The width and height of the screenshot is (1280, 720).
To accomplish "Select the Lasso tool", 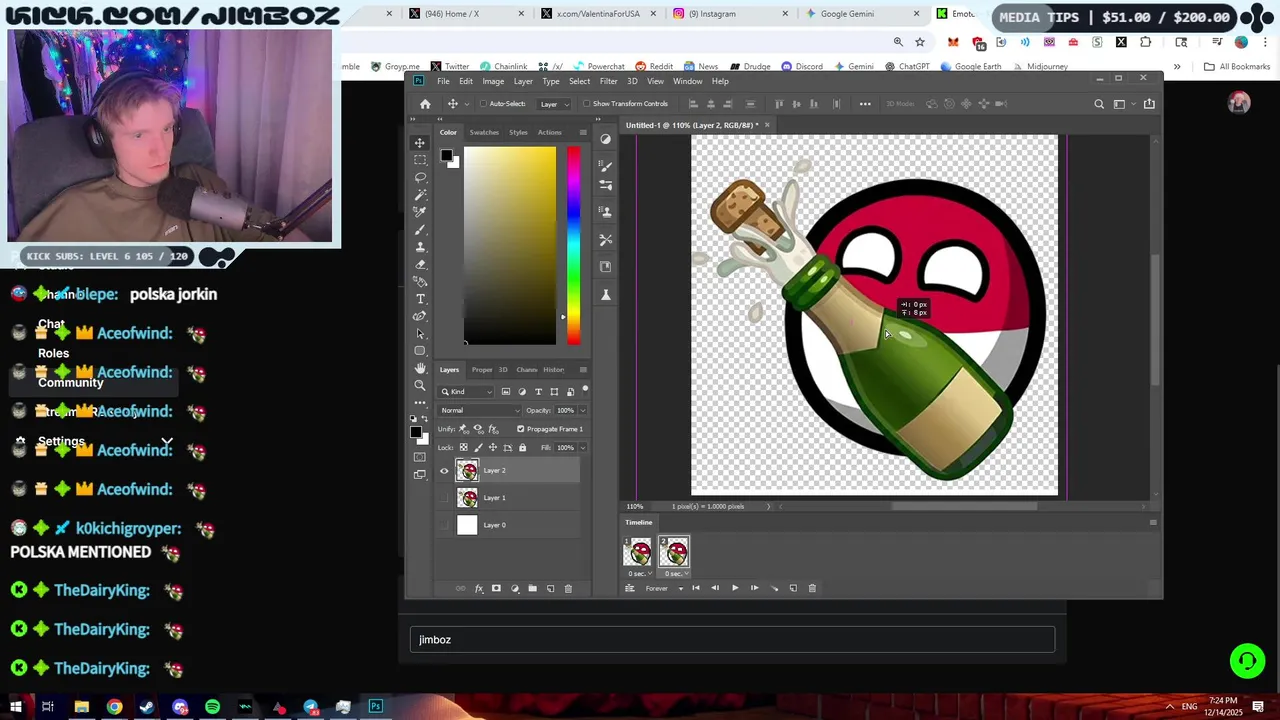I will [x=420, y=177].
